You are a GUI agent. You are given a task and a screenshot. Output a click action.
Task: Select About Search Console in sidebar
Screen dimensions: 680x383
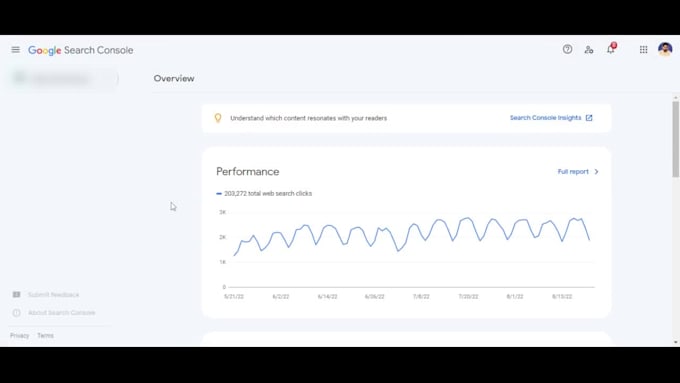coord(62,313)
